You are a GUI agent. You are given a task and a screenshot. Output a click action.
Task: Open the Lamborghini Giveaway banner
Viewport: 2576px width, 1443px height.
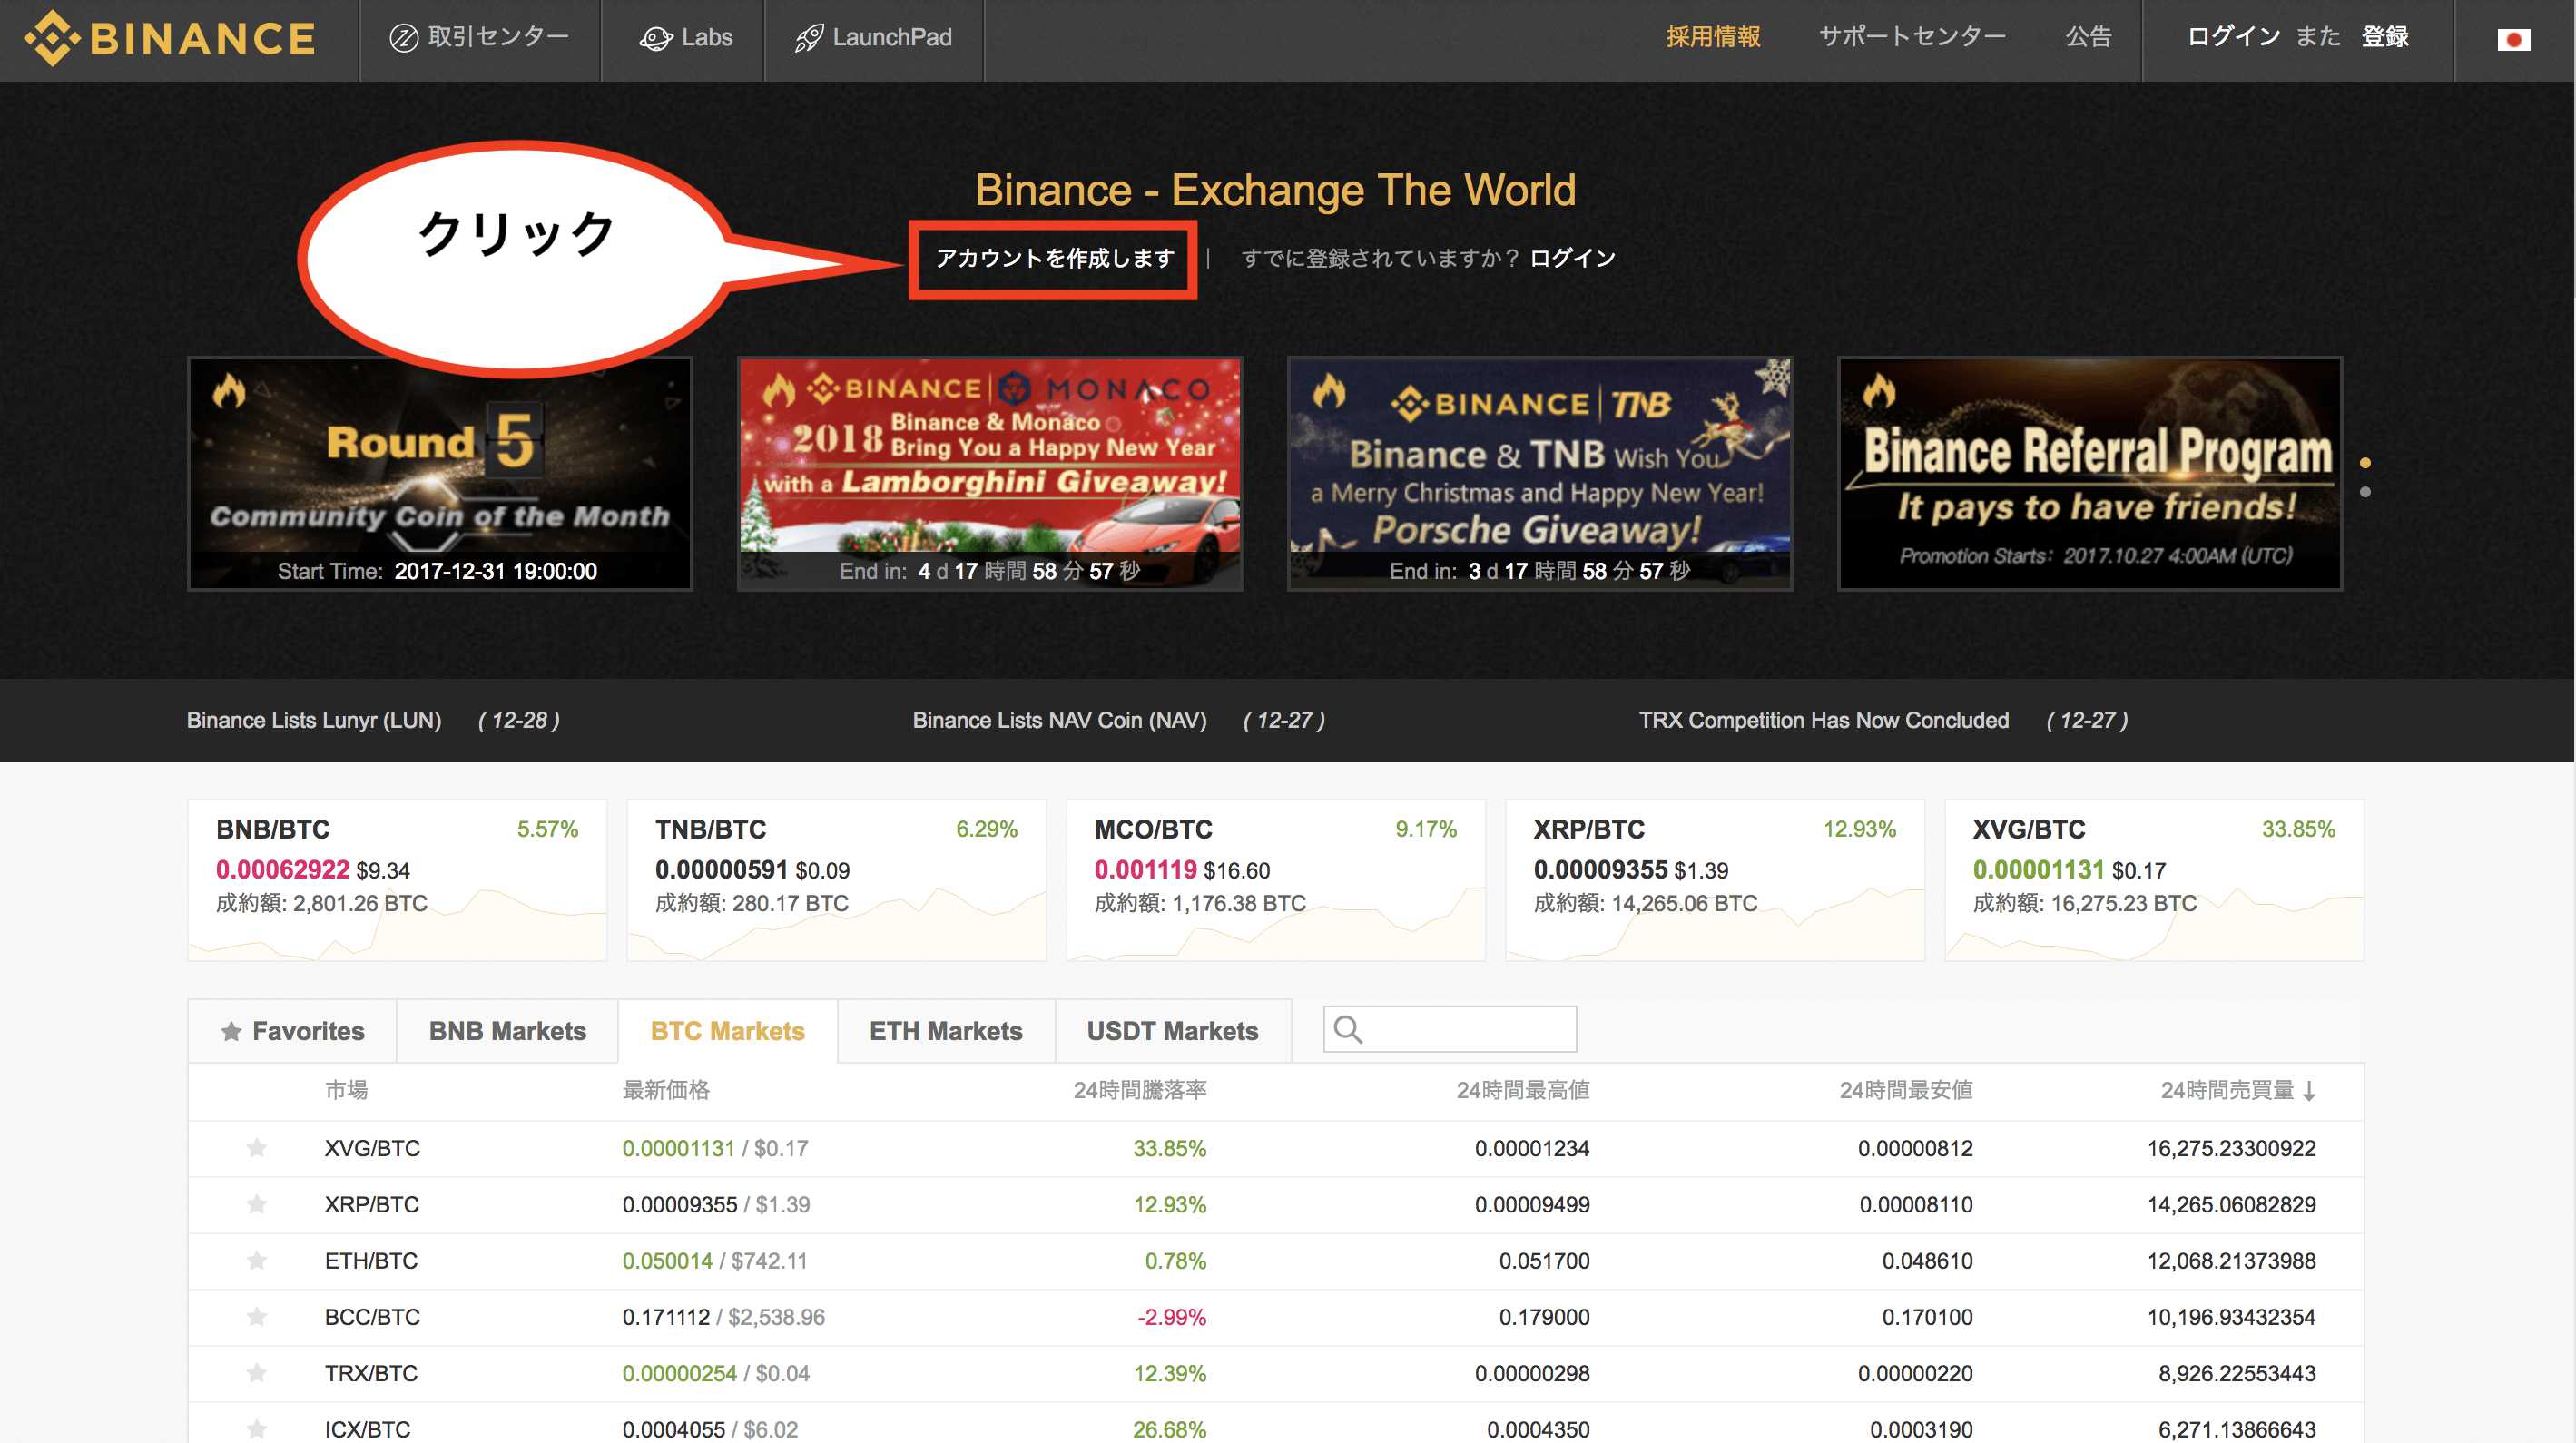coord(990,473)
